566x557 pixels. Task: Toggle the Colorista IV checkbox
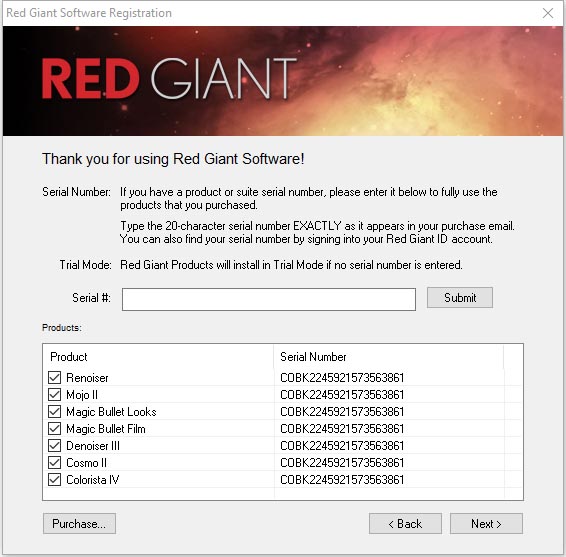pos(54,479)
